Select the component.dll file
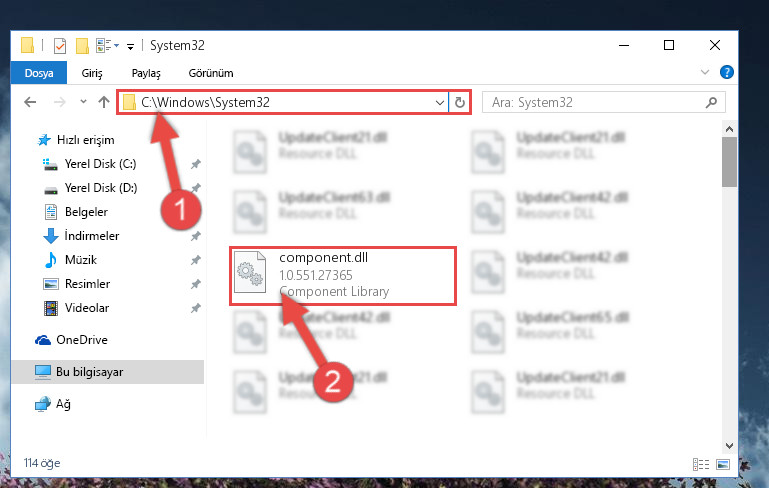This screenshot has height=488, width=769. (343, 276)
